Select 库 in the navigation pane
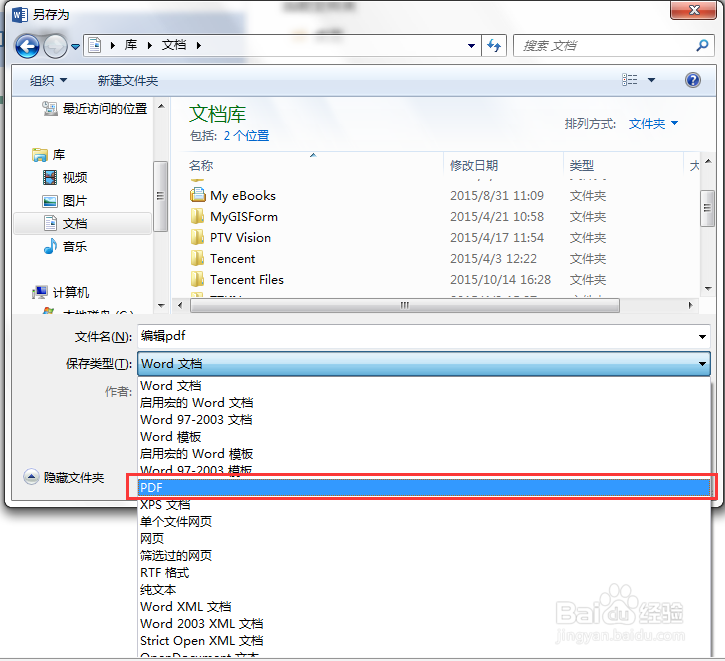This screenshot has height=661, width=725. (x=49, y=154)
